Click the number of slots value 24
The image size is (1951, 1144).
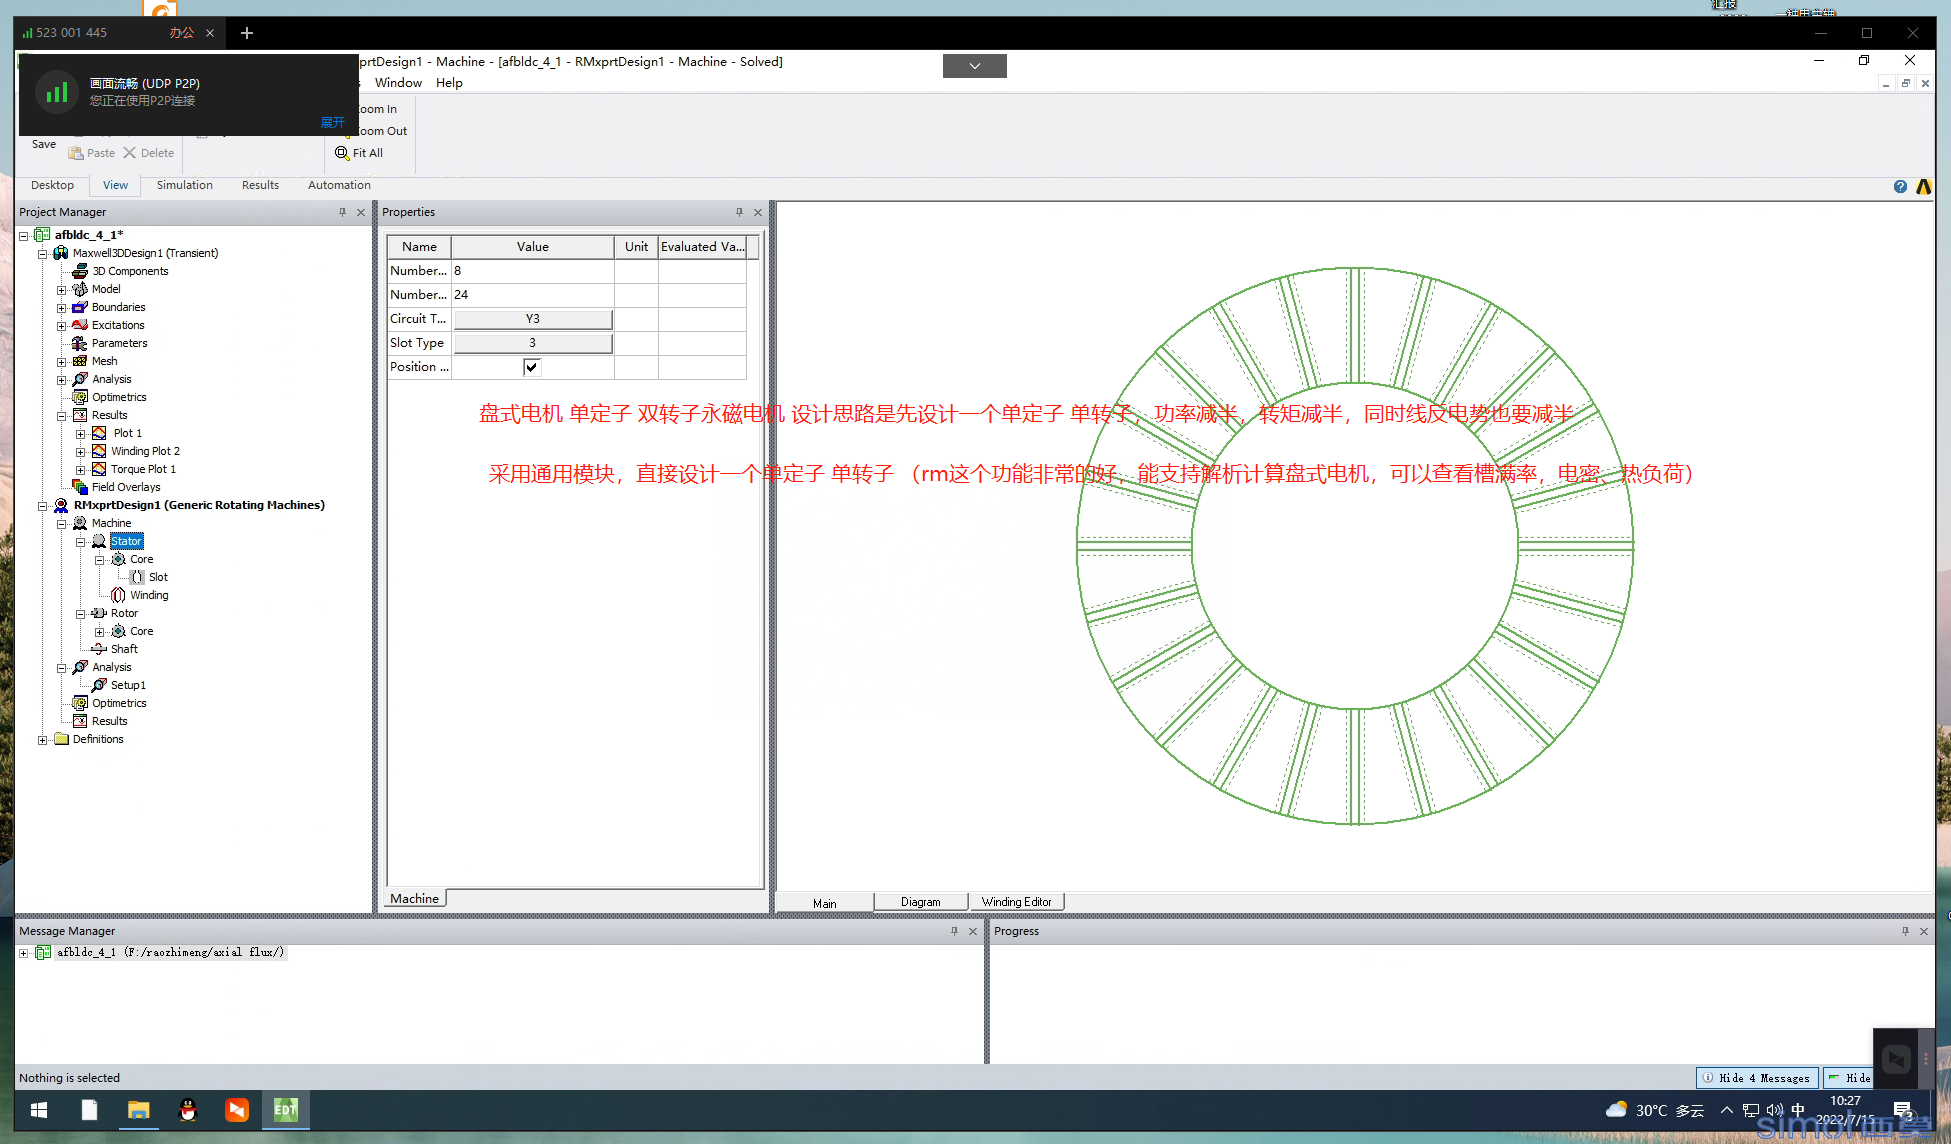(x=533, y=295)
